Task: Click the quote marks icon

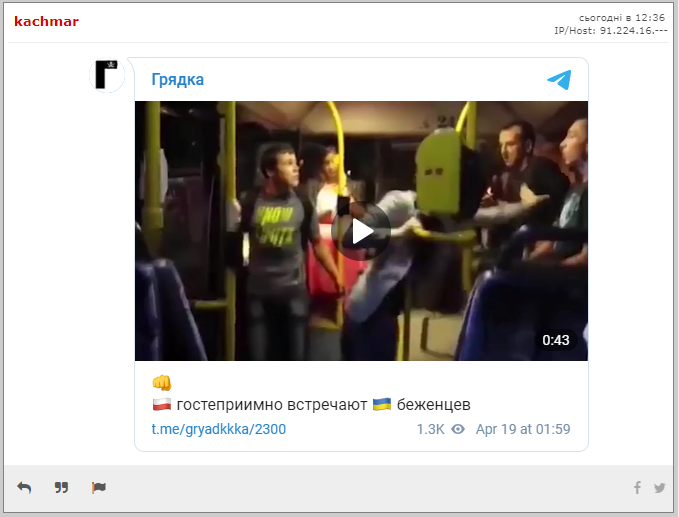Action: pyautogui.click(x=61, y=488)
